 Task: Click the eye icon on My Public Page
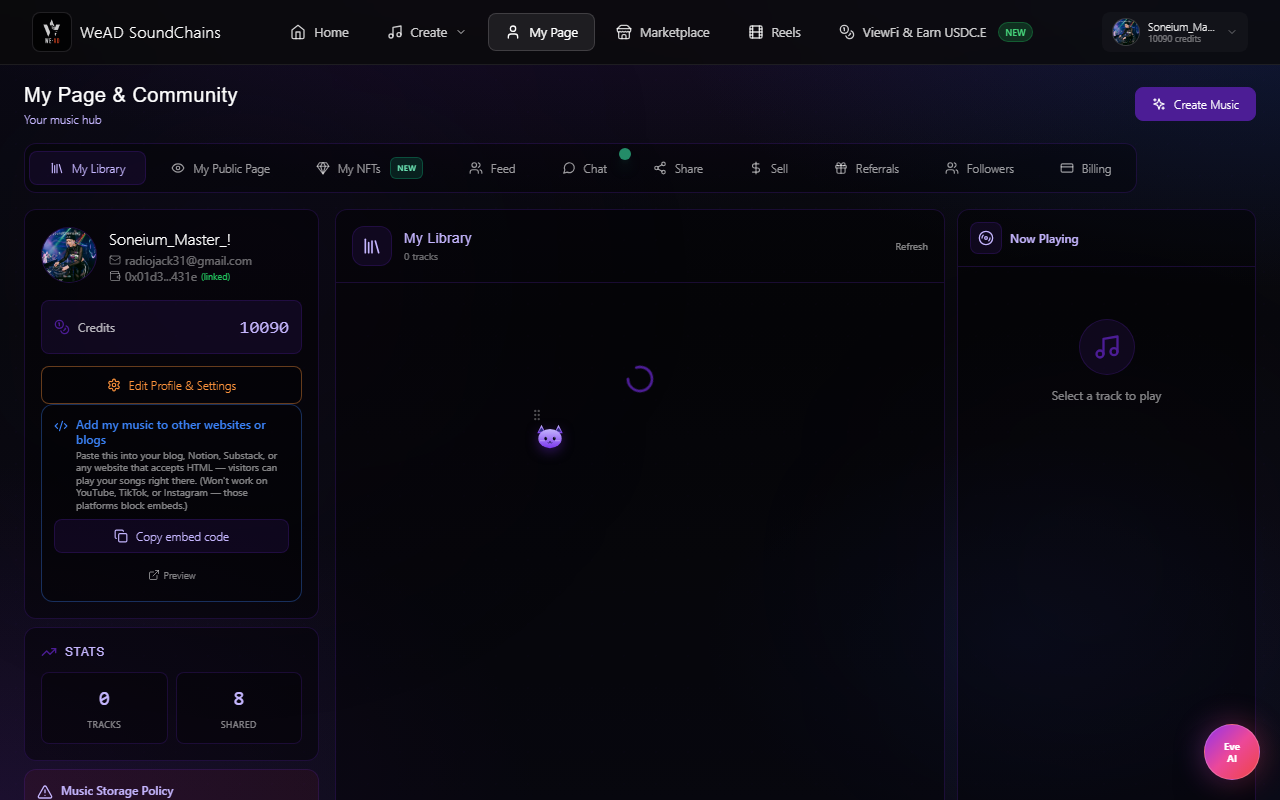click(x=178, y=168)
